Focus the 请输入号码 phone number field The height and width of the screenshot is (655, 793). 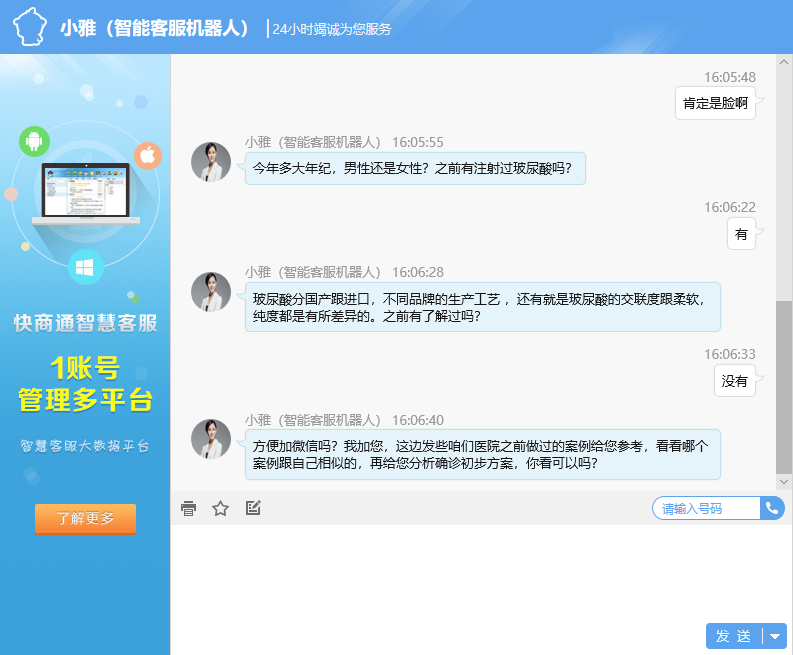coord(706,508)
